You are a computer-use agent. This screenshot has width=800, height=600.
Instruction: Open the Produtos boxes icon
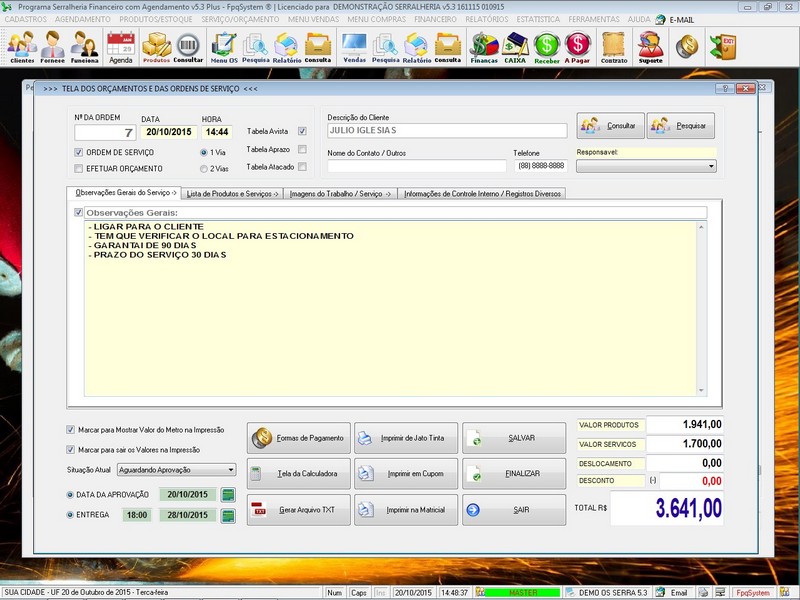(x=156, y=47)
